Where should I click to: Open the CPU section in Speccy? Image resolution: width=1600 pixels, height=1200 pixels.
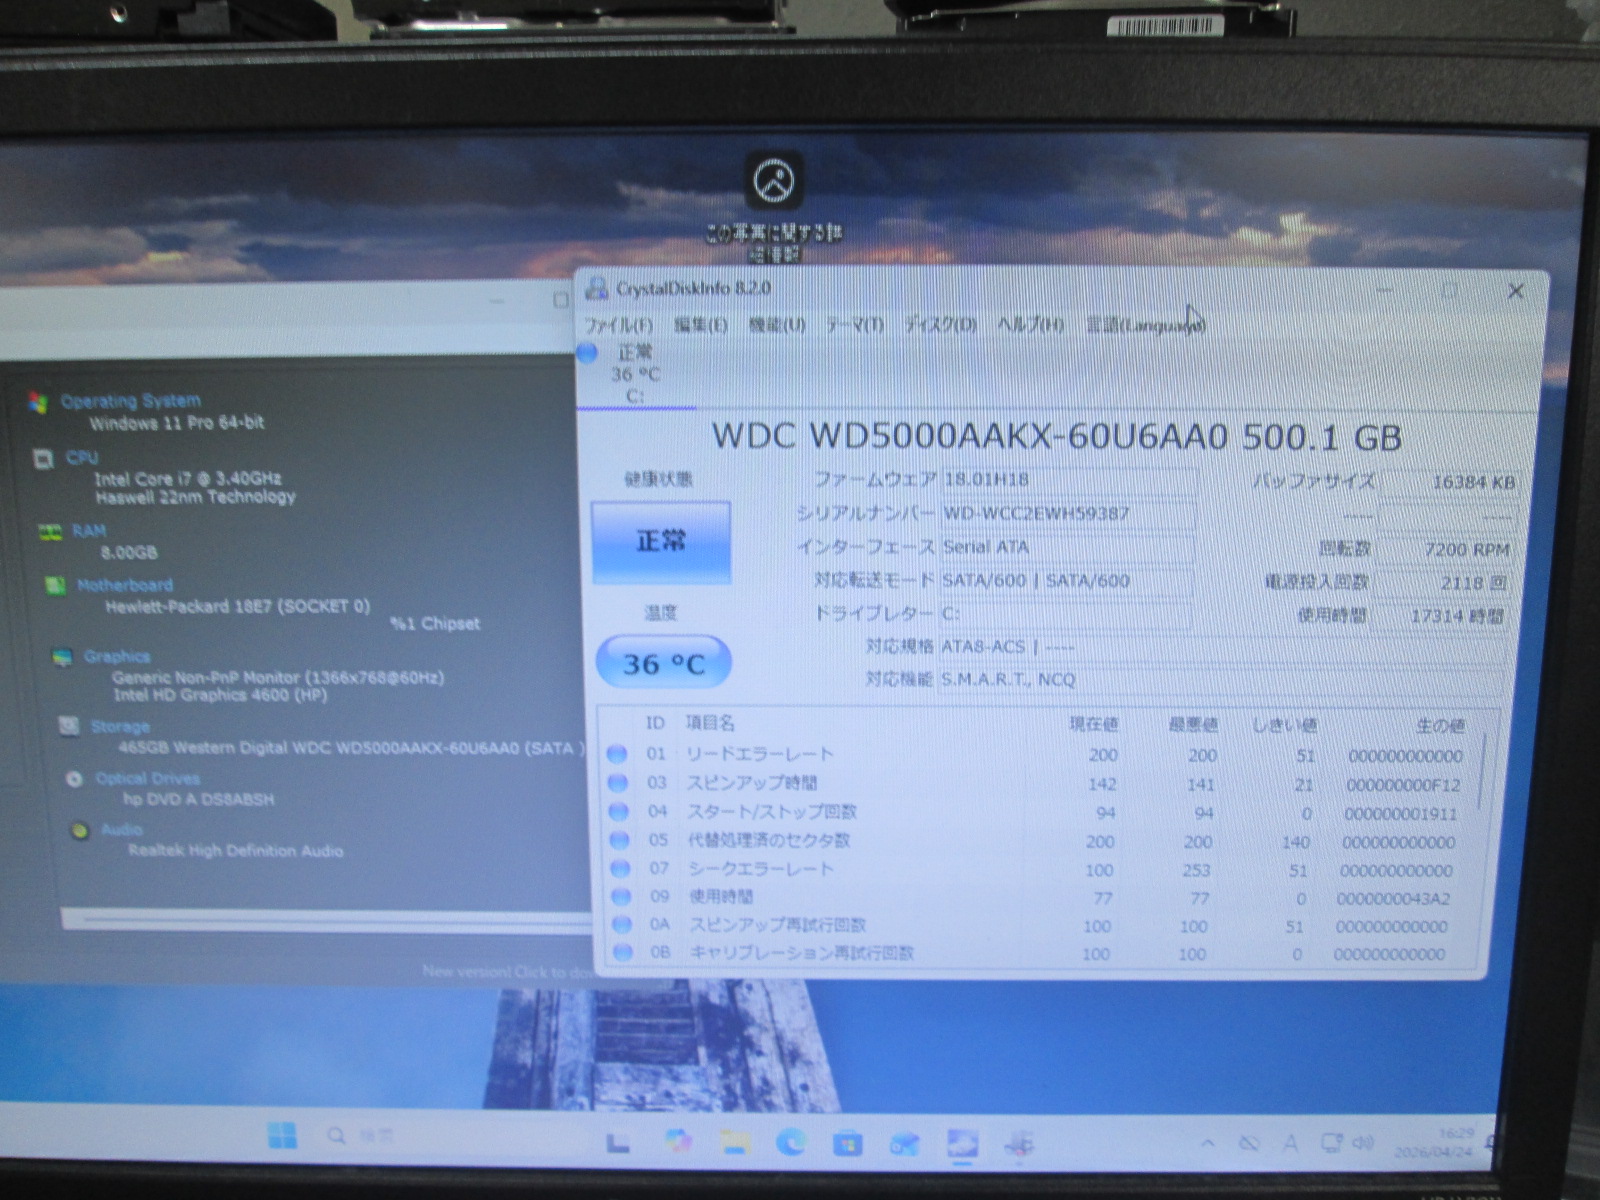click(82, 458)
